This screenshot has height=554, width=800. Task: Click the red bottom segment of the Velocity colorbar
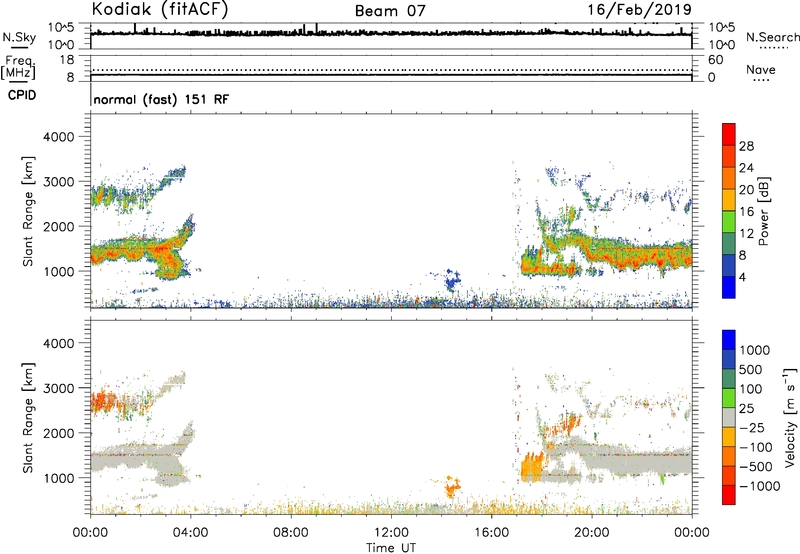click(x=729, y=495)
